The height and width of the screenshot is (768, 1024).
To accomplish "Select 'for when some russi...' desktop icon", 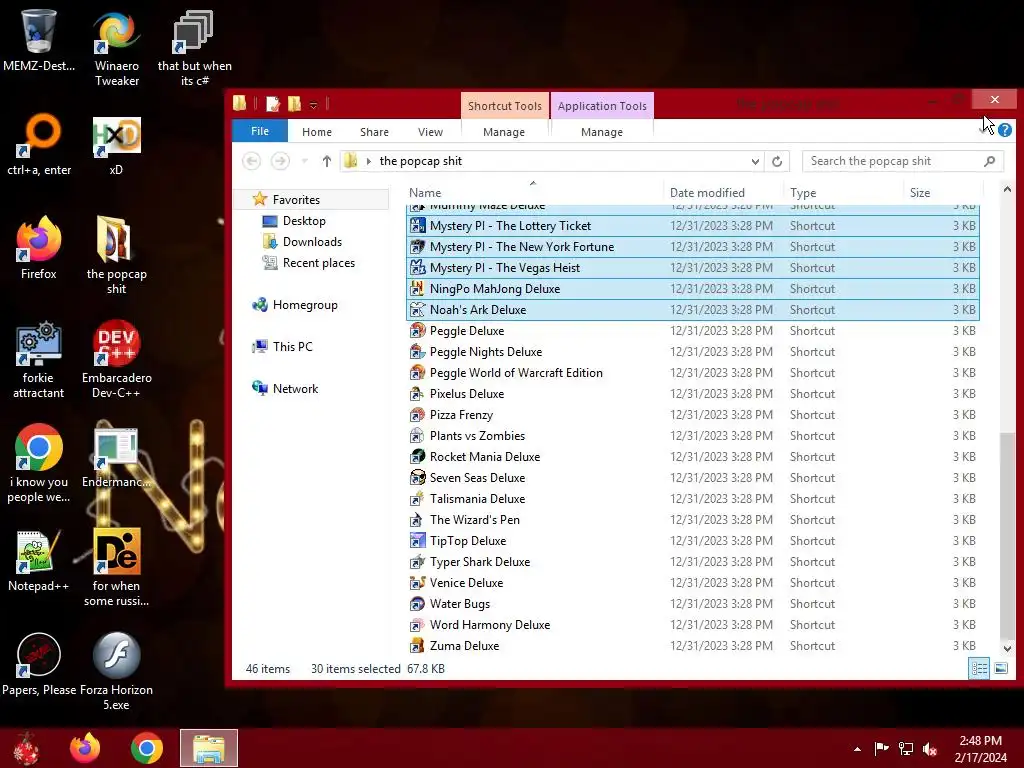I will (116, 568).
